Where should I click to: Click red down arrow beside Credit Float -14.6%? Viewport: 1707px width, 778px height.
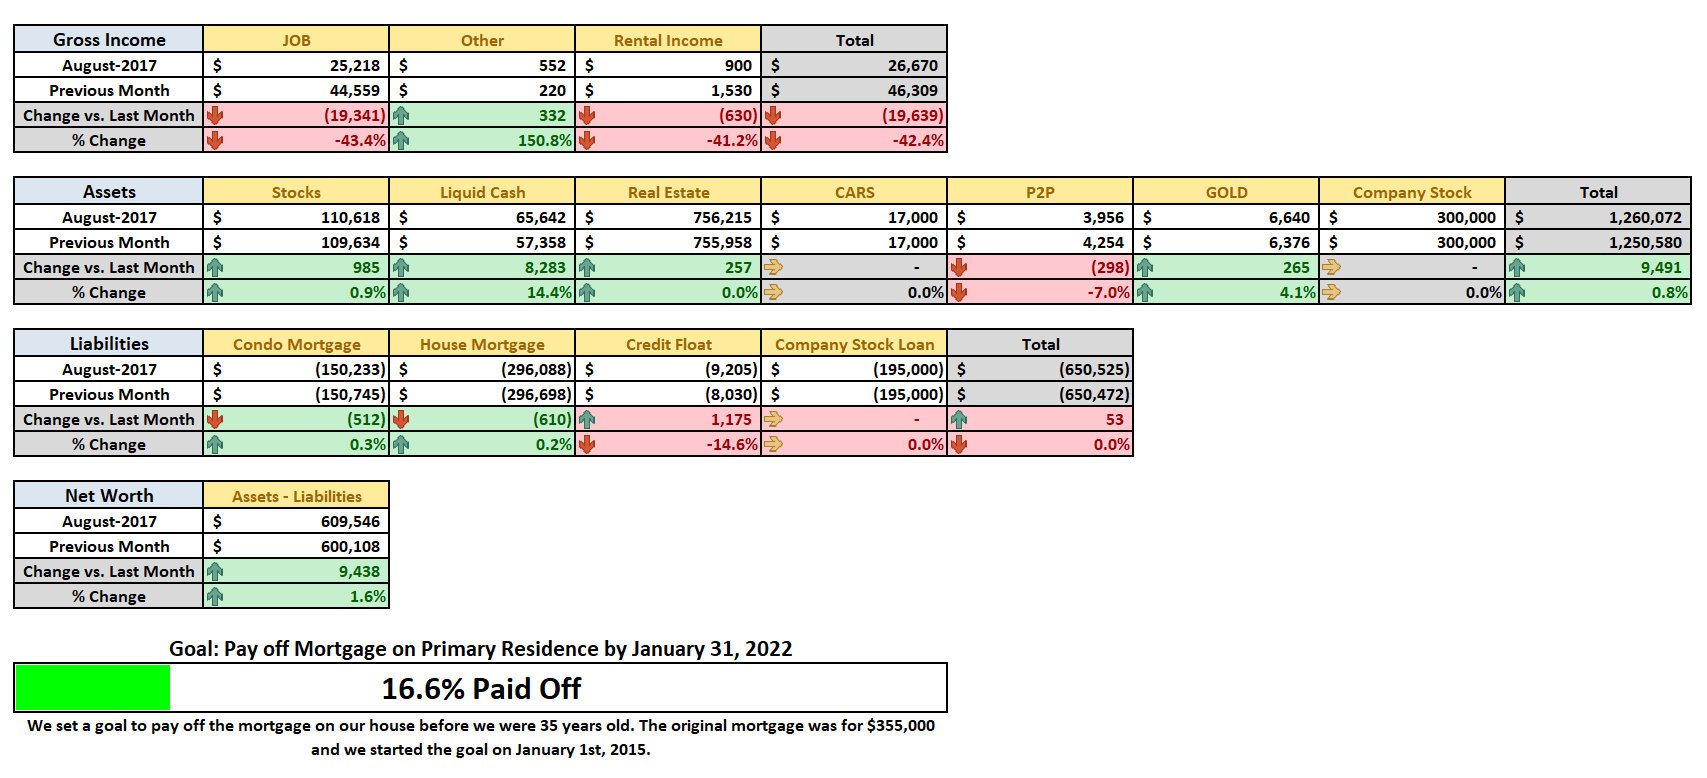point(587,444)
